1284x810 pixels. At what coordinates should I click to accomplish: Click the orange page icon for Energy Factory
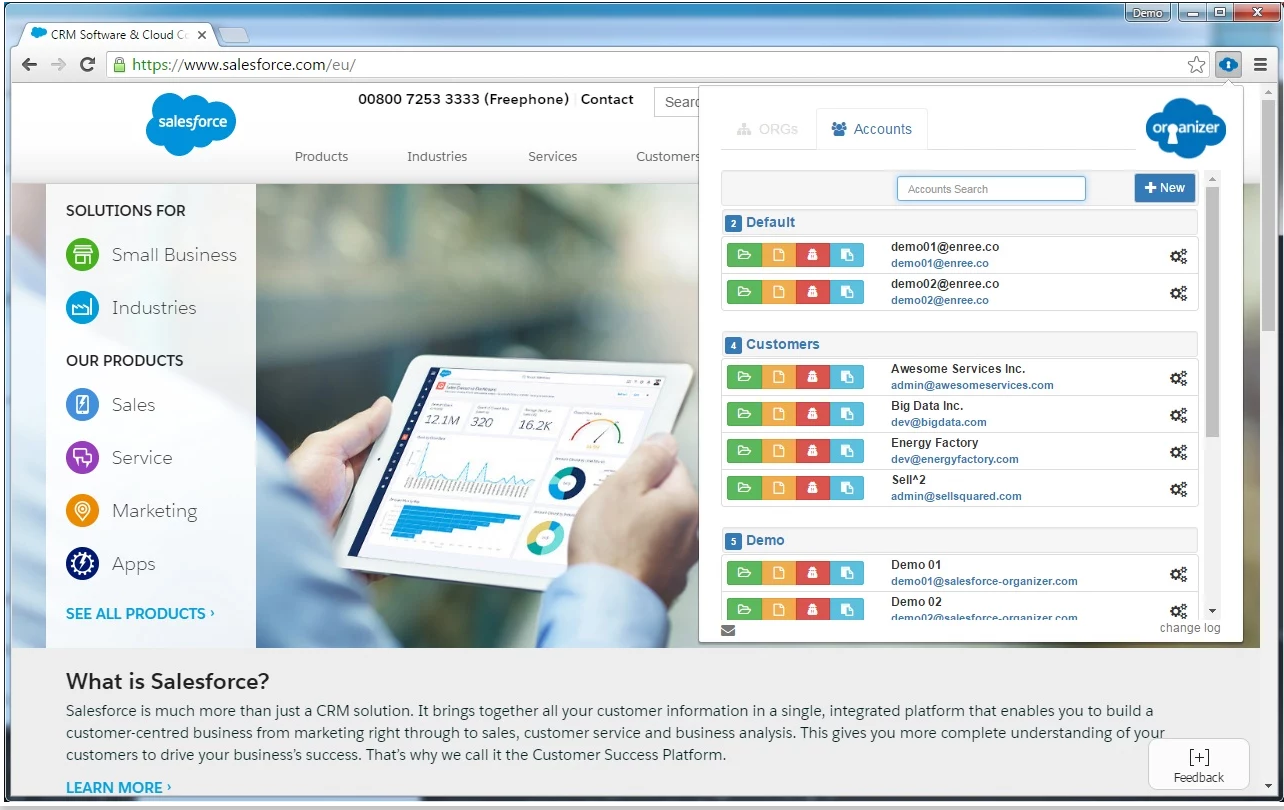[x=779, y=451]
